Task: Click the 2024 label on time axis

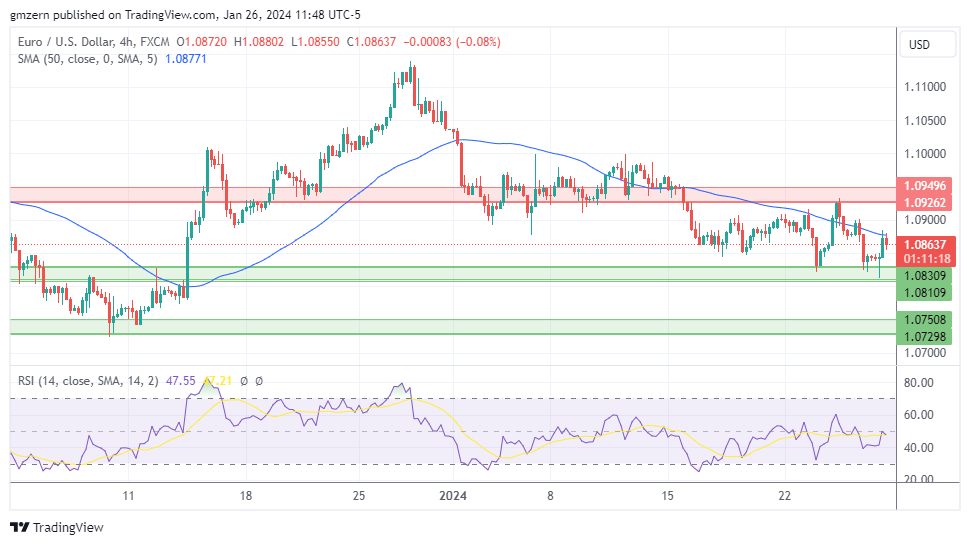Action: click(452, 496)
